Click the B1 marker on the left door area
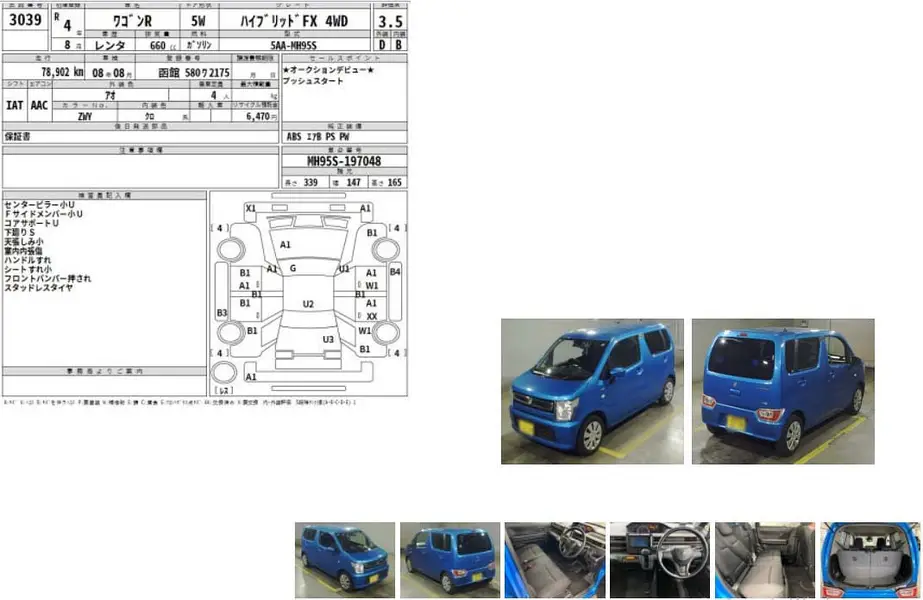 245,273
